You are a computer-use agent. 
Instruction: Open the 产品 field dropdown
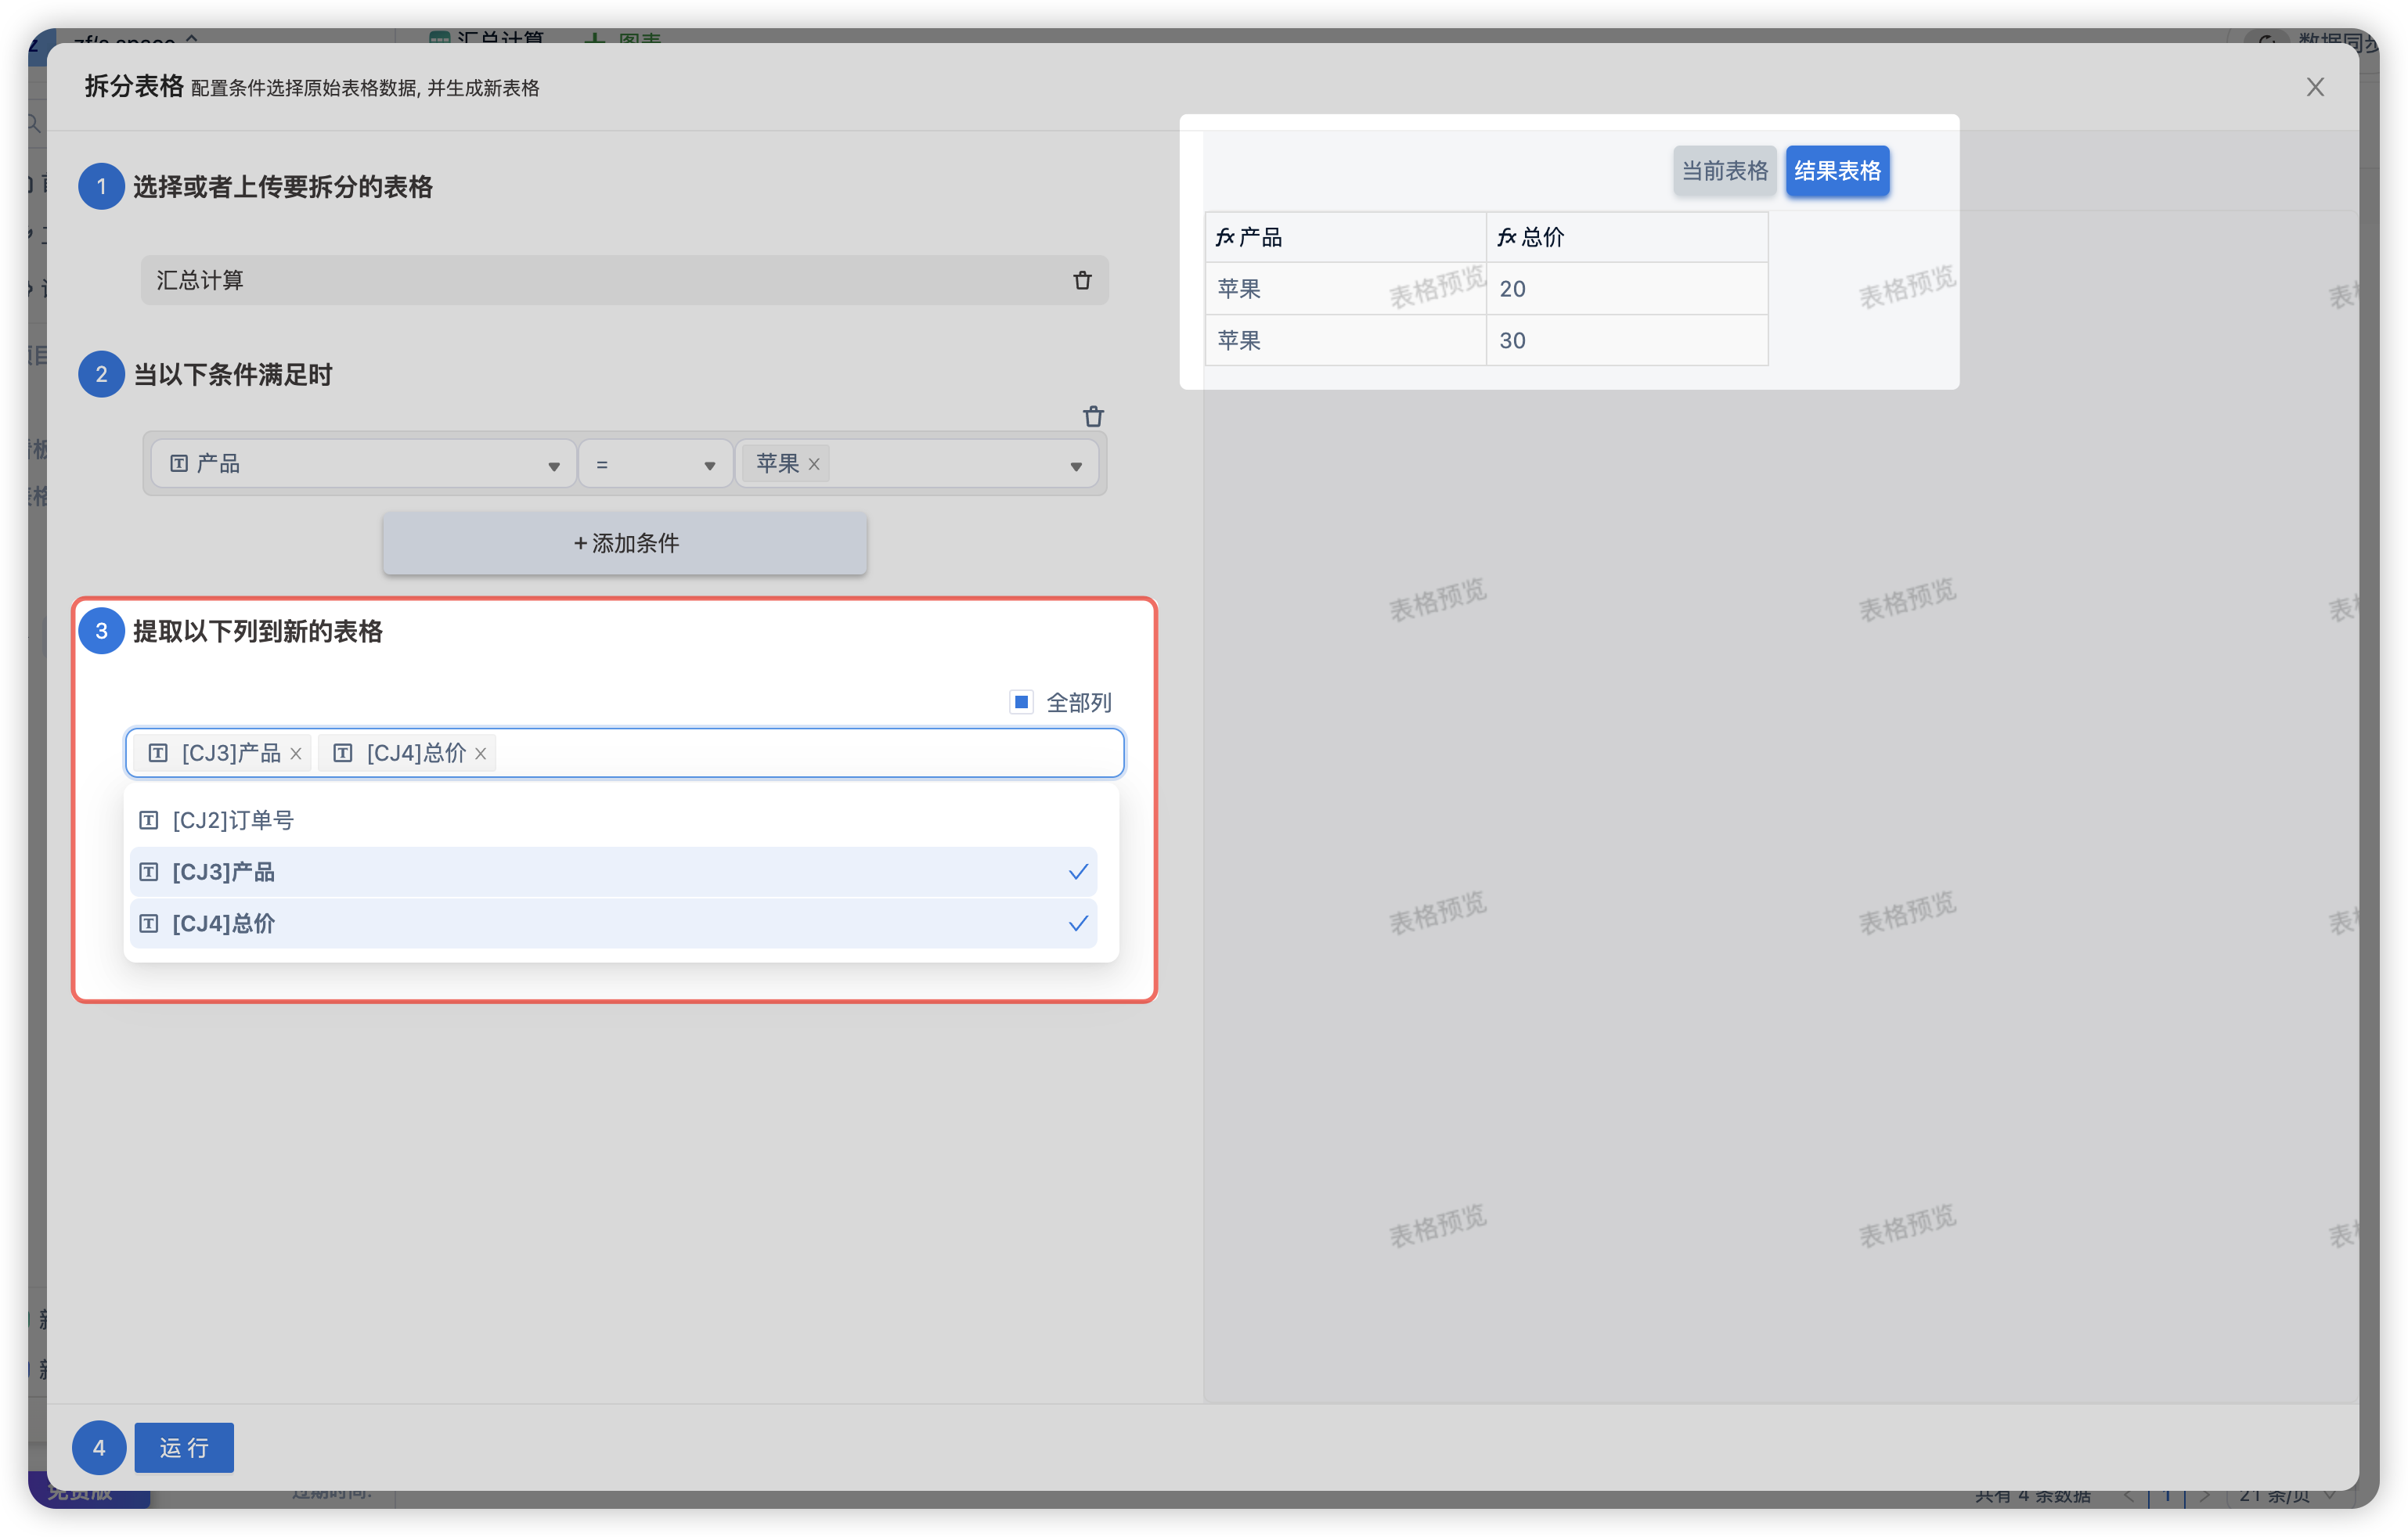pyautogui.click(x=363, y=464)
